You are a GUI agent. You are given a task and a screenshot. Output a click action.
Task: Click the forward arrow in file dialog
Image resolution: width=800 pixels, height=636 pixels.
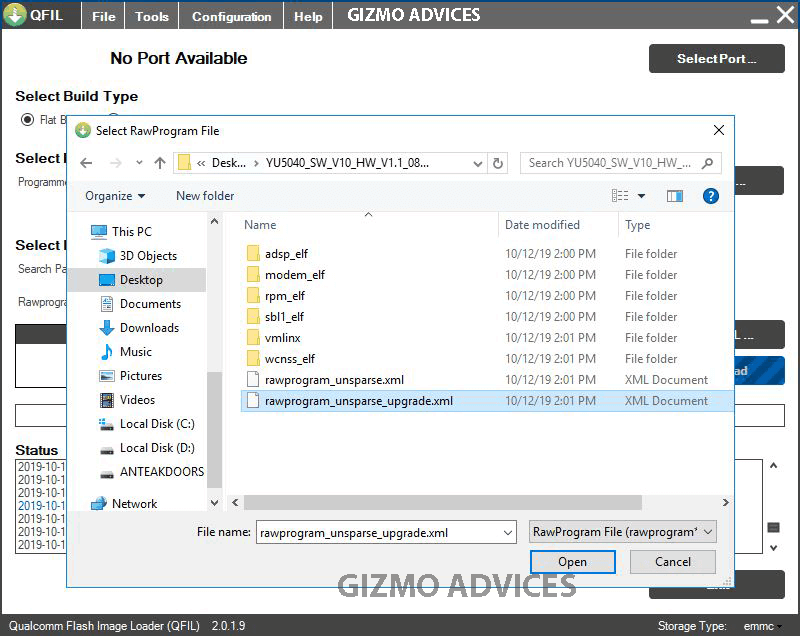pyautogui.click(x=116, y=163)
